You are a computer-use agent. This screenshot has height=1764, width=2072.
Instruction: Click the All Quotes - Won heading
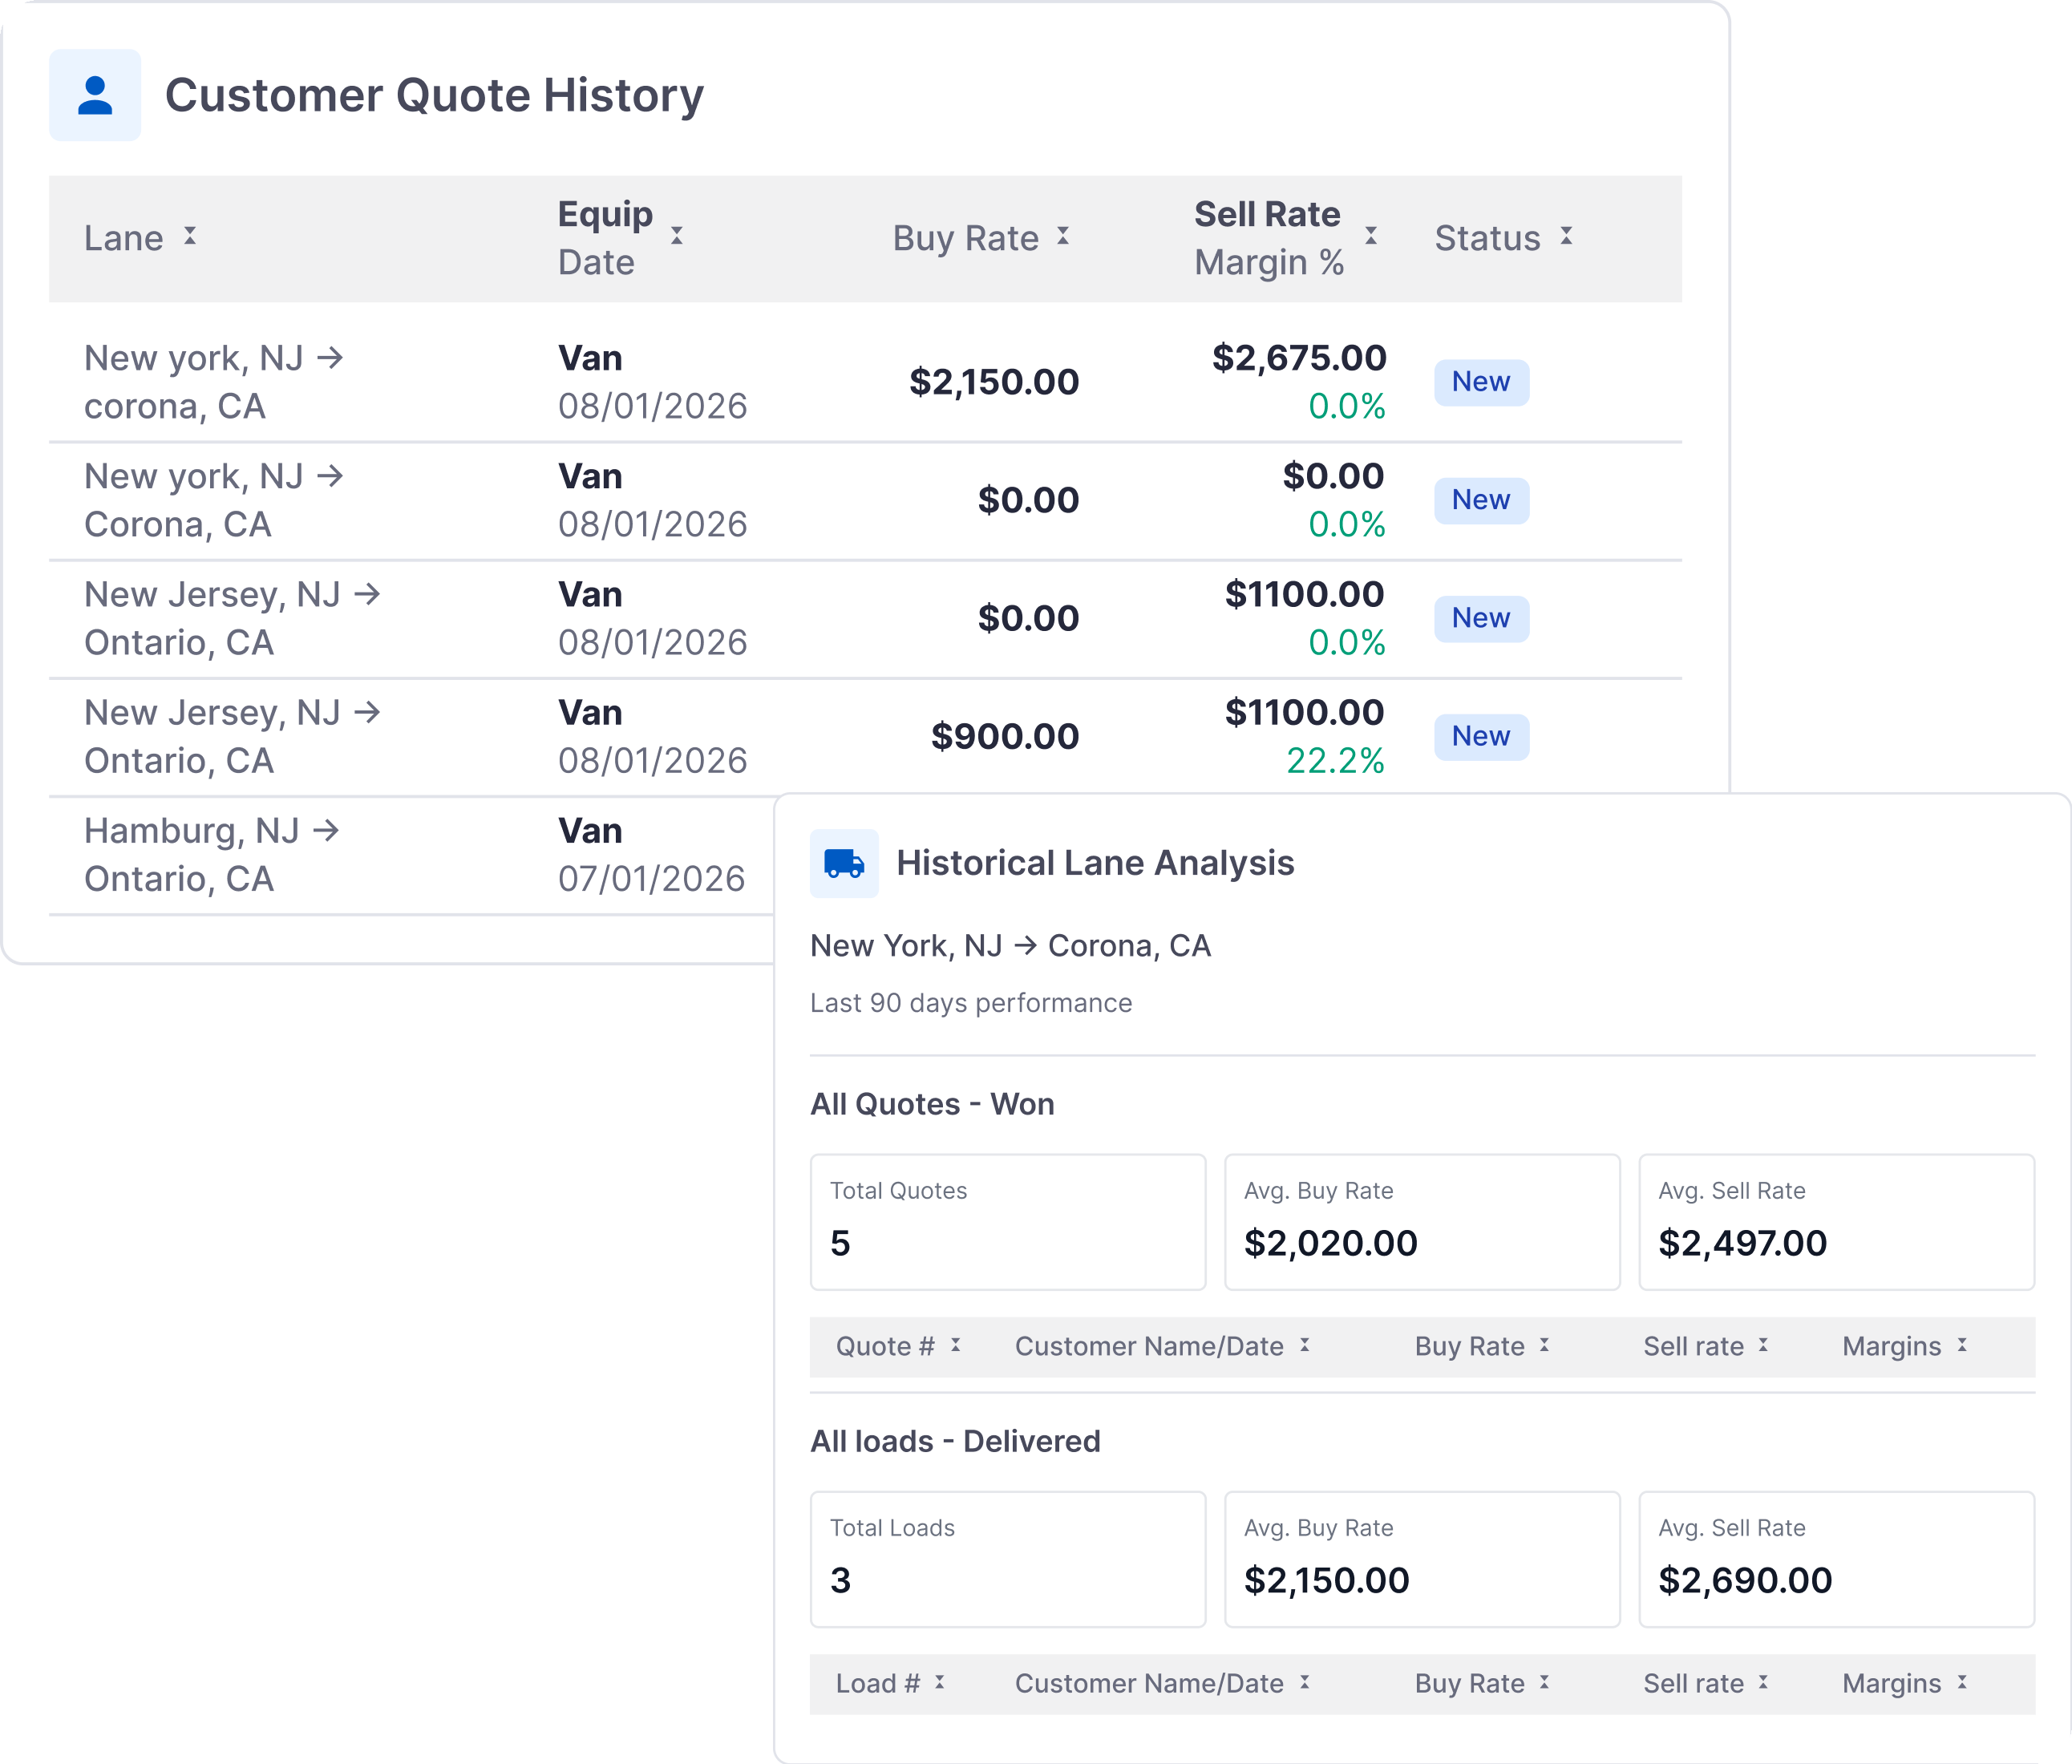point(932,1104)
